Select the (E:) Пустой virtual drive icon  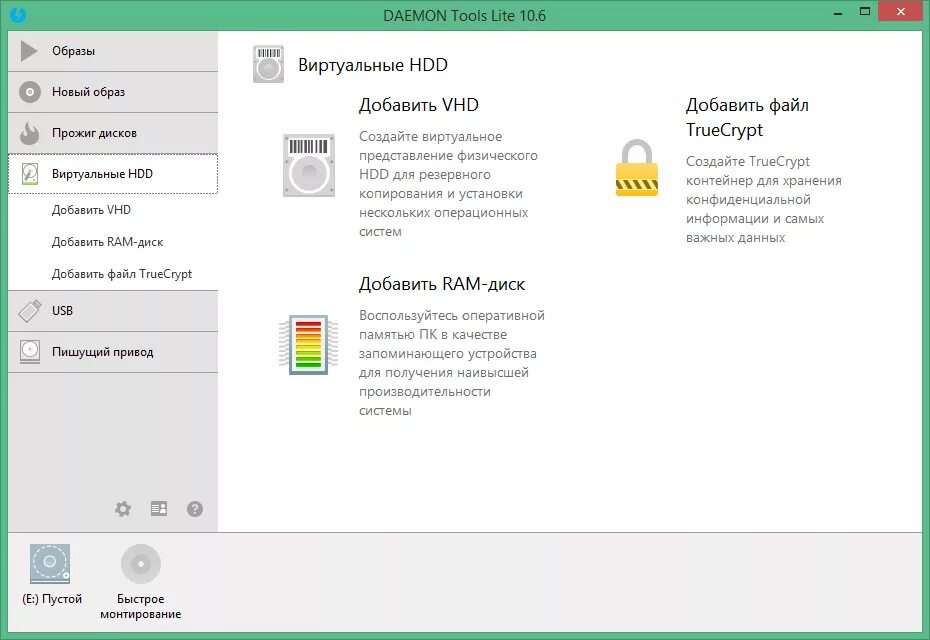pos(50,563)
